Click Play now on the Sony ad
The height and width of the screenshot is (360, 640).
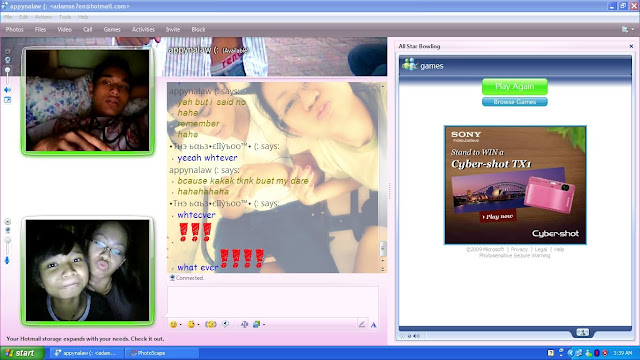[x=498, y=217]
